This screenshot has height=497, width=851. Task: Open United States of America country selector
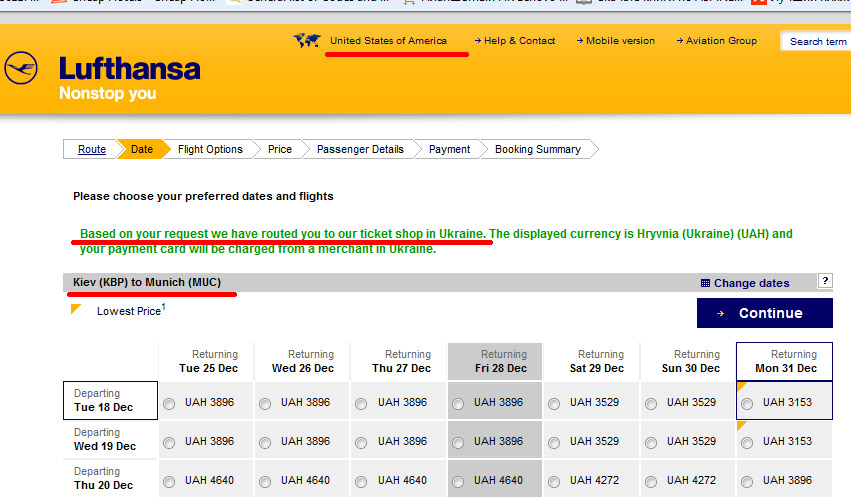[388, 41]
